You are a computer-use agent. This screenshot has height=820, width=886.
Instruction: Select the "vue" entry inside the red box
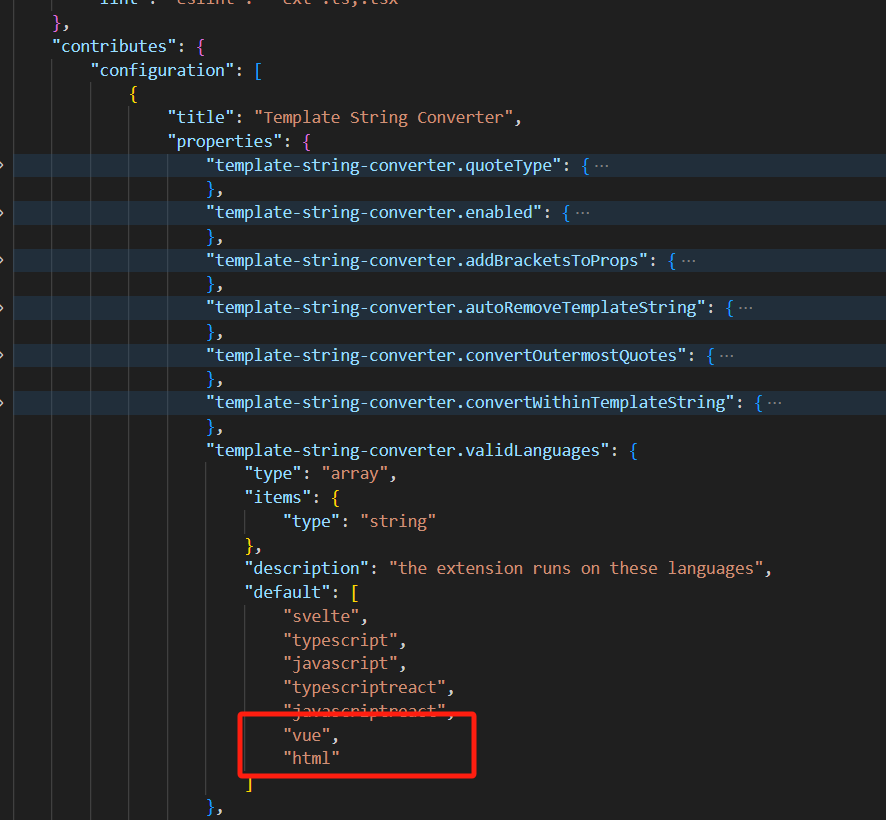click(311, 734)
